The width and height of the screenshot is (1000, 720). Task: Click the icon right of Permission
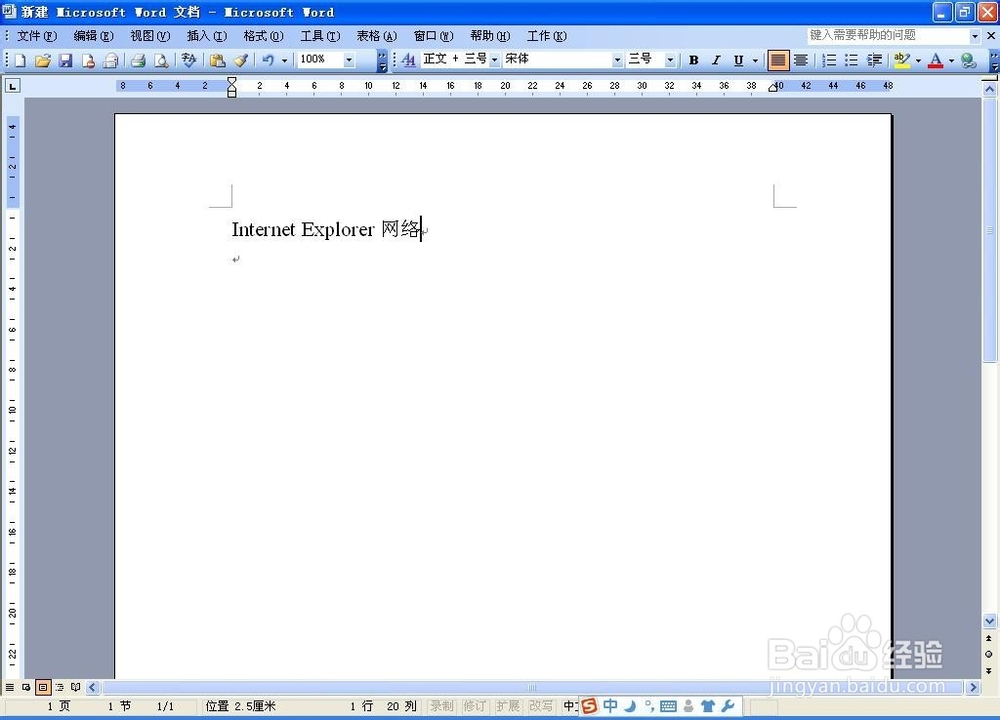pyautogui.click(x=111, y=61)
